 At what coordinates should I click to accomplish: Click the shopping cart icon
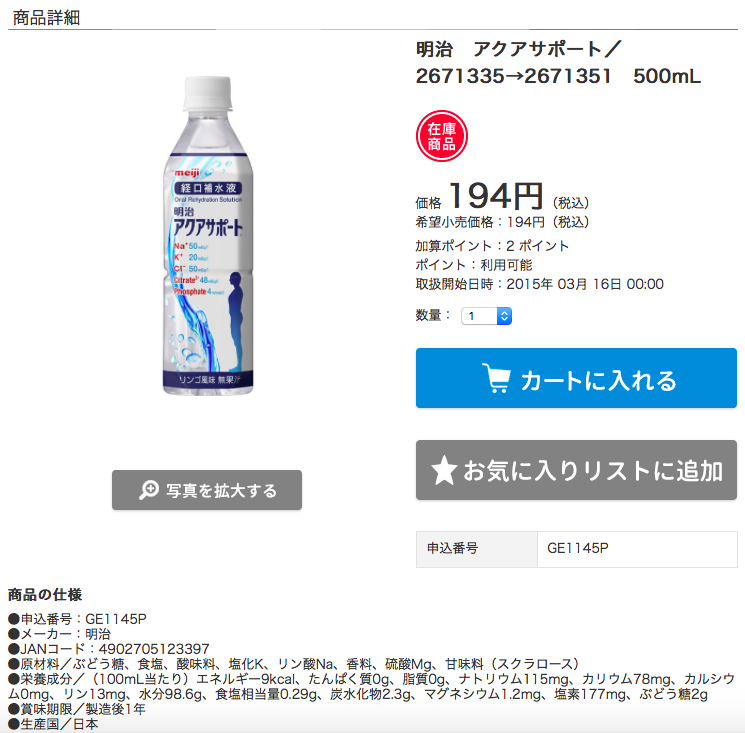497,378
